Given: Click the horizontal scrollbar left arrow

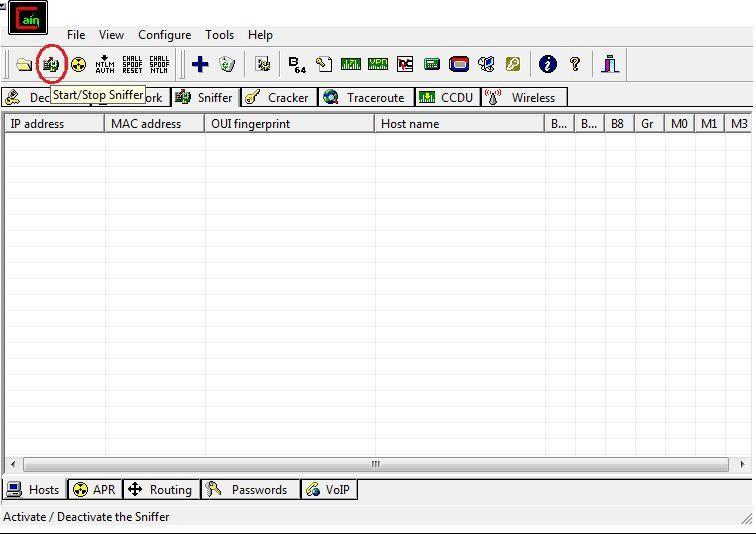Looking at the screenshot, I should pyautogui.click(x=13, y=465).
